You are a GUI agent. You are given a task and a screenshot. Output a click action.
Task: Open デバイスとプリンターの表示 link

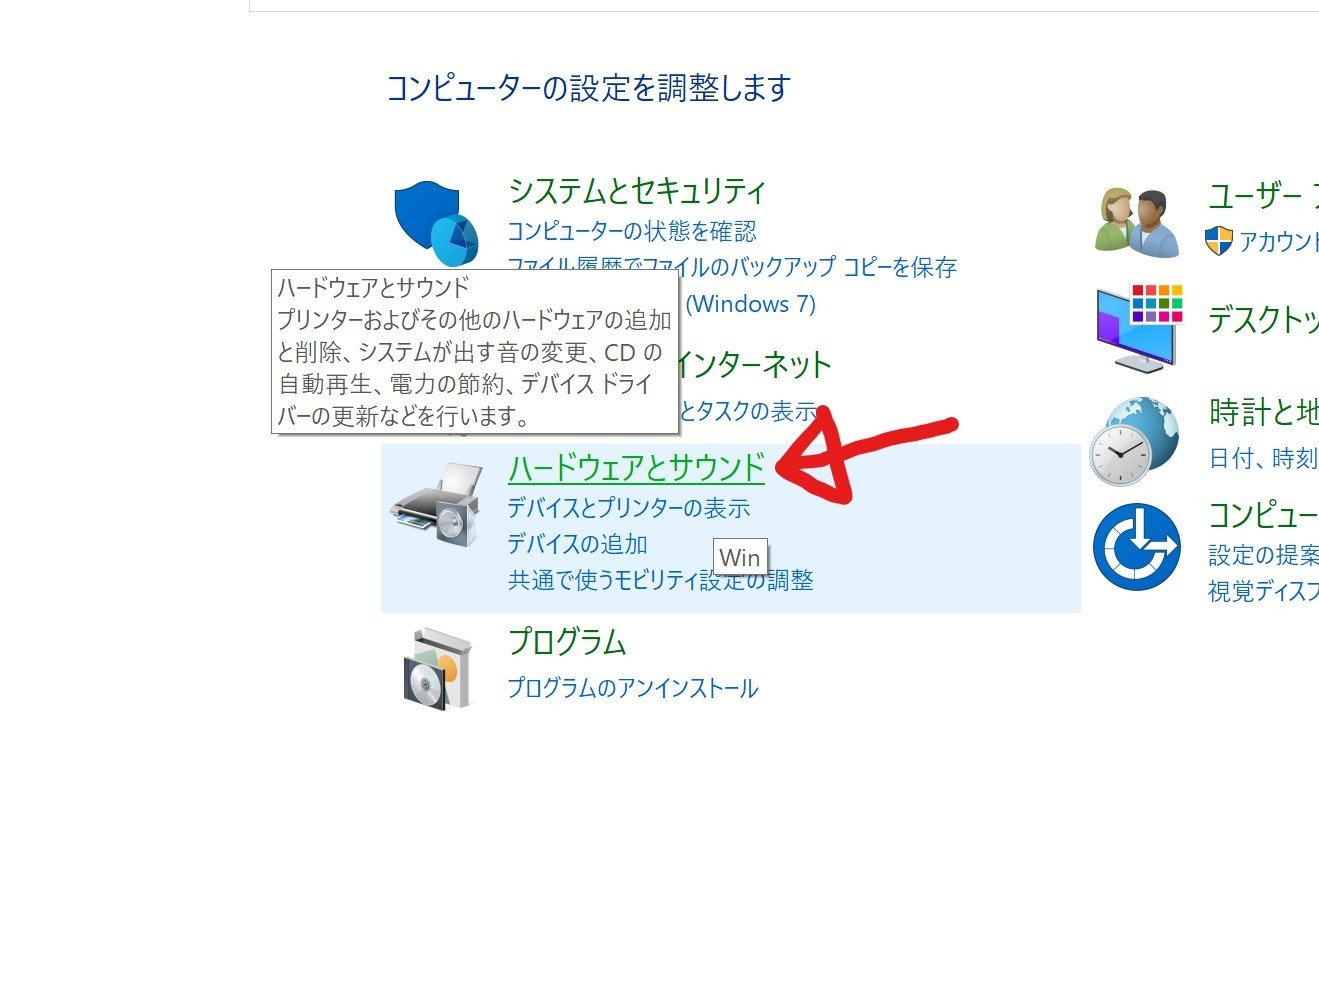[628, 508]
